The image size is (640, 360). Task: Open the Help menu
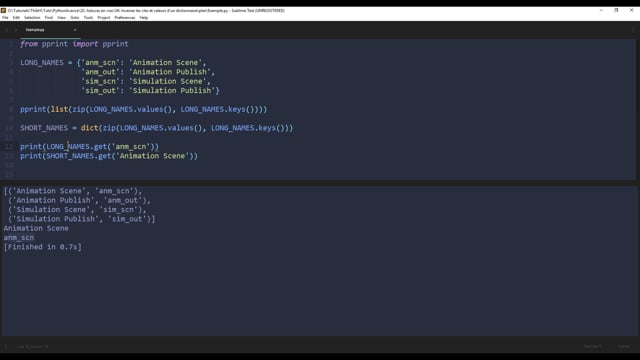(x=144, y=18)
